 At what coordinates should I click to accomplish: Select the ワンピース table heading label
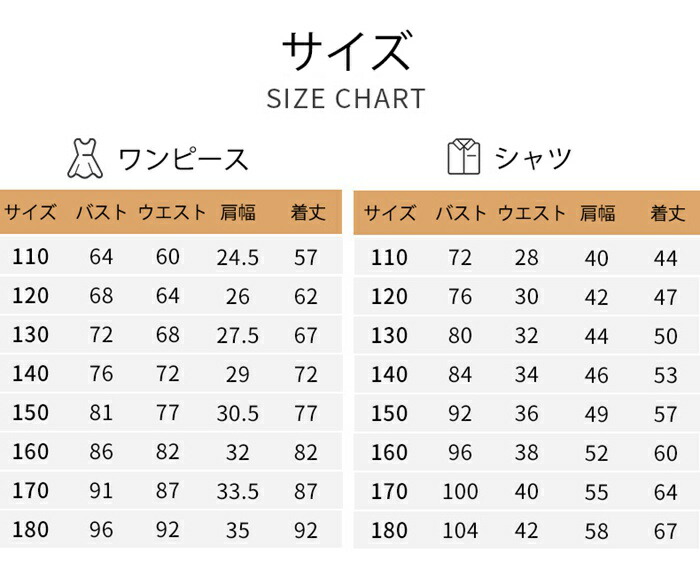tap(183, 159)
